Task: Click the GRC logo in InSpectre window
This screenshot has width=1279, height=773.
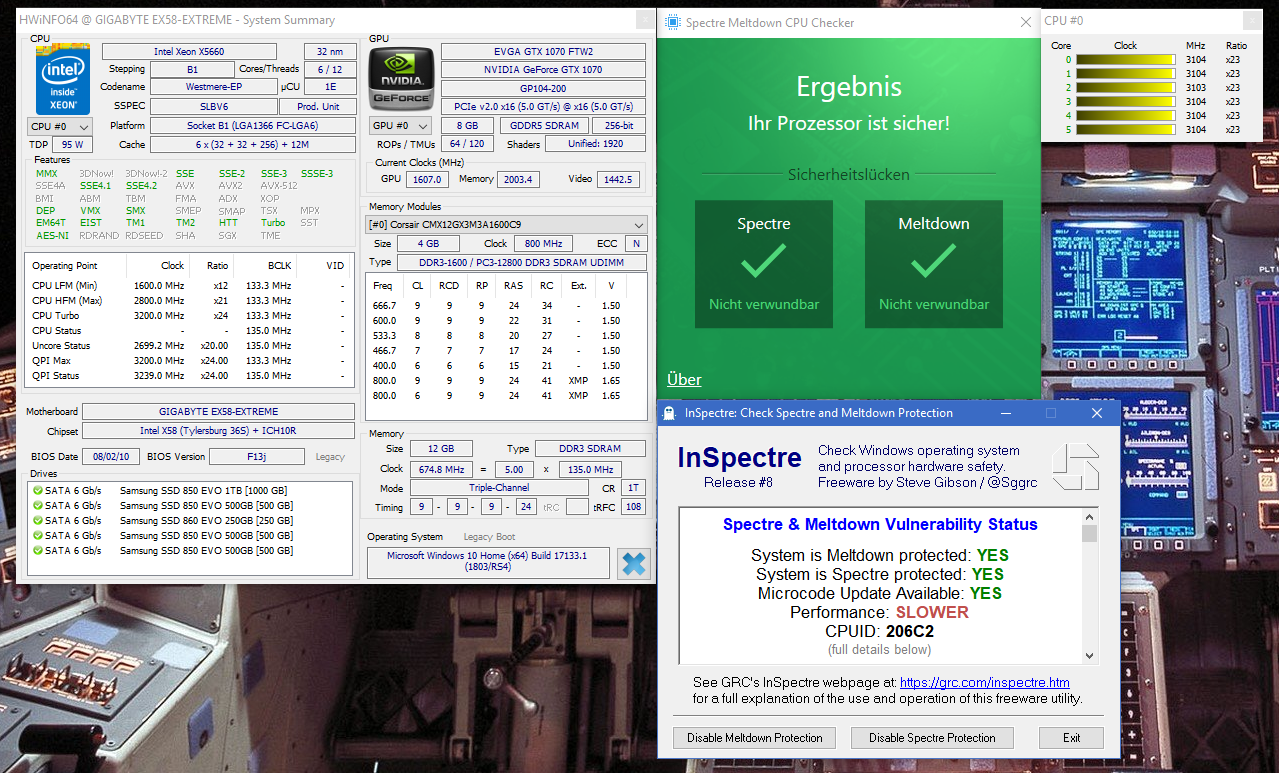Action: point(1075,467)
